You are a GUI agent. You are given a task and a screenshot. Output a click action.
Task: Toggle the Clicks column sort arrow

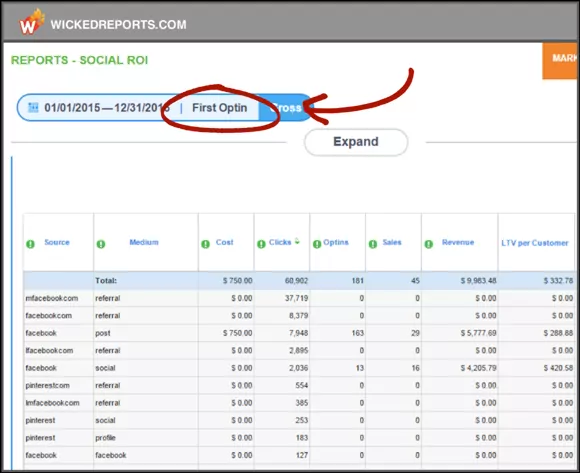[x=297, y=241]
